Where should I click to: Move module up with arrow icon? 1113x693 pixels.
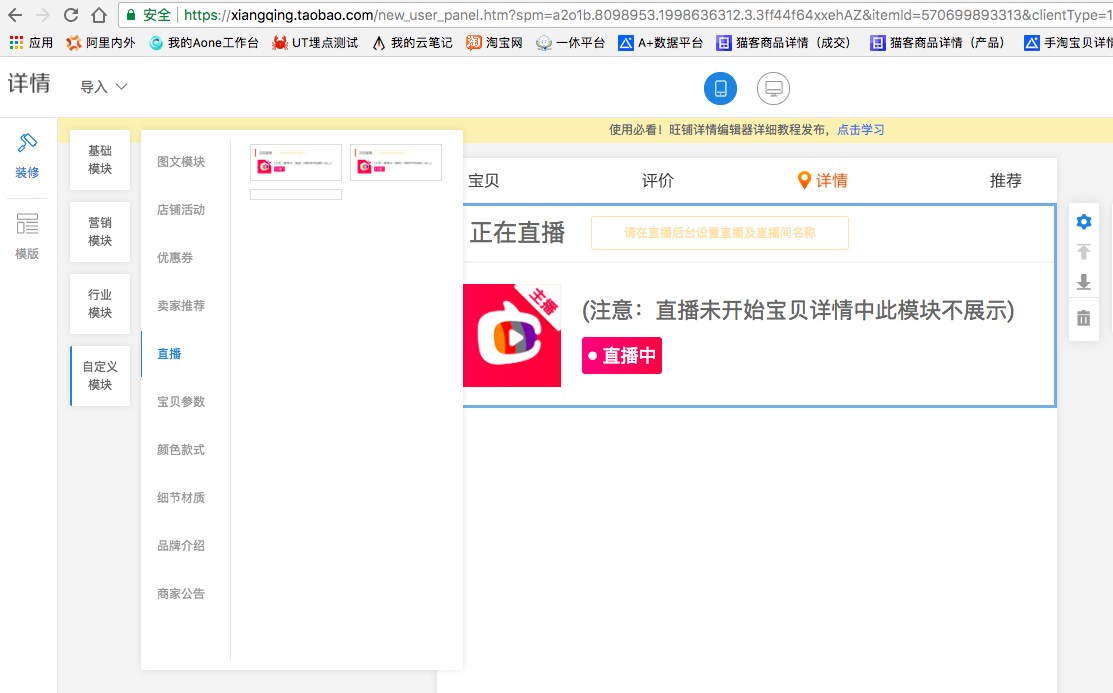(1083, 252)
